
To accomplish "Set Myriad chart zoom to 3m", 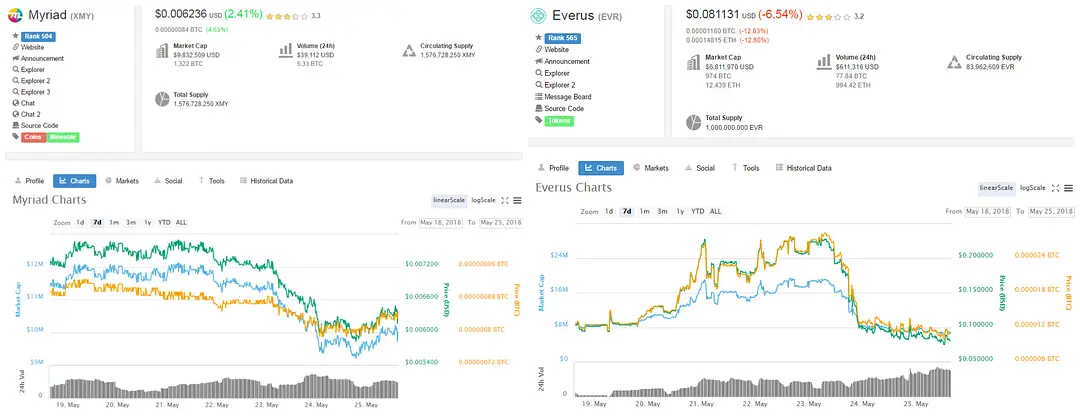I will pos(131,223).
